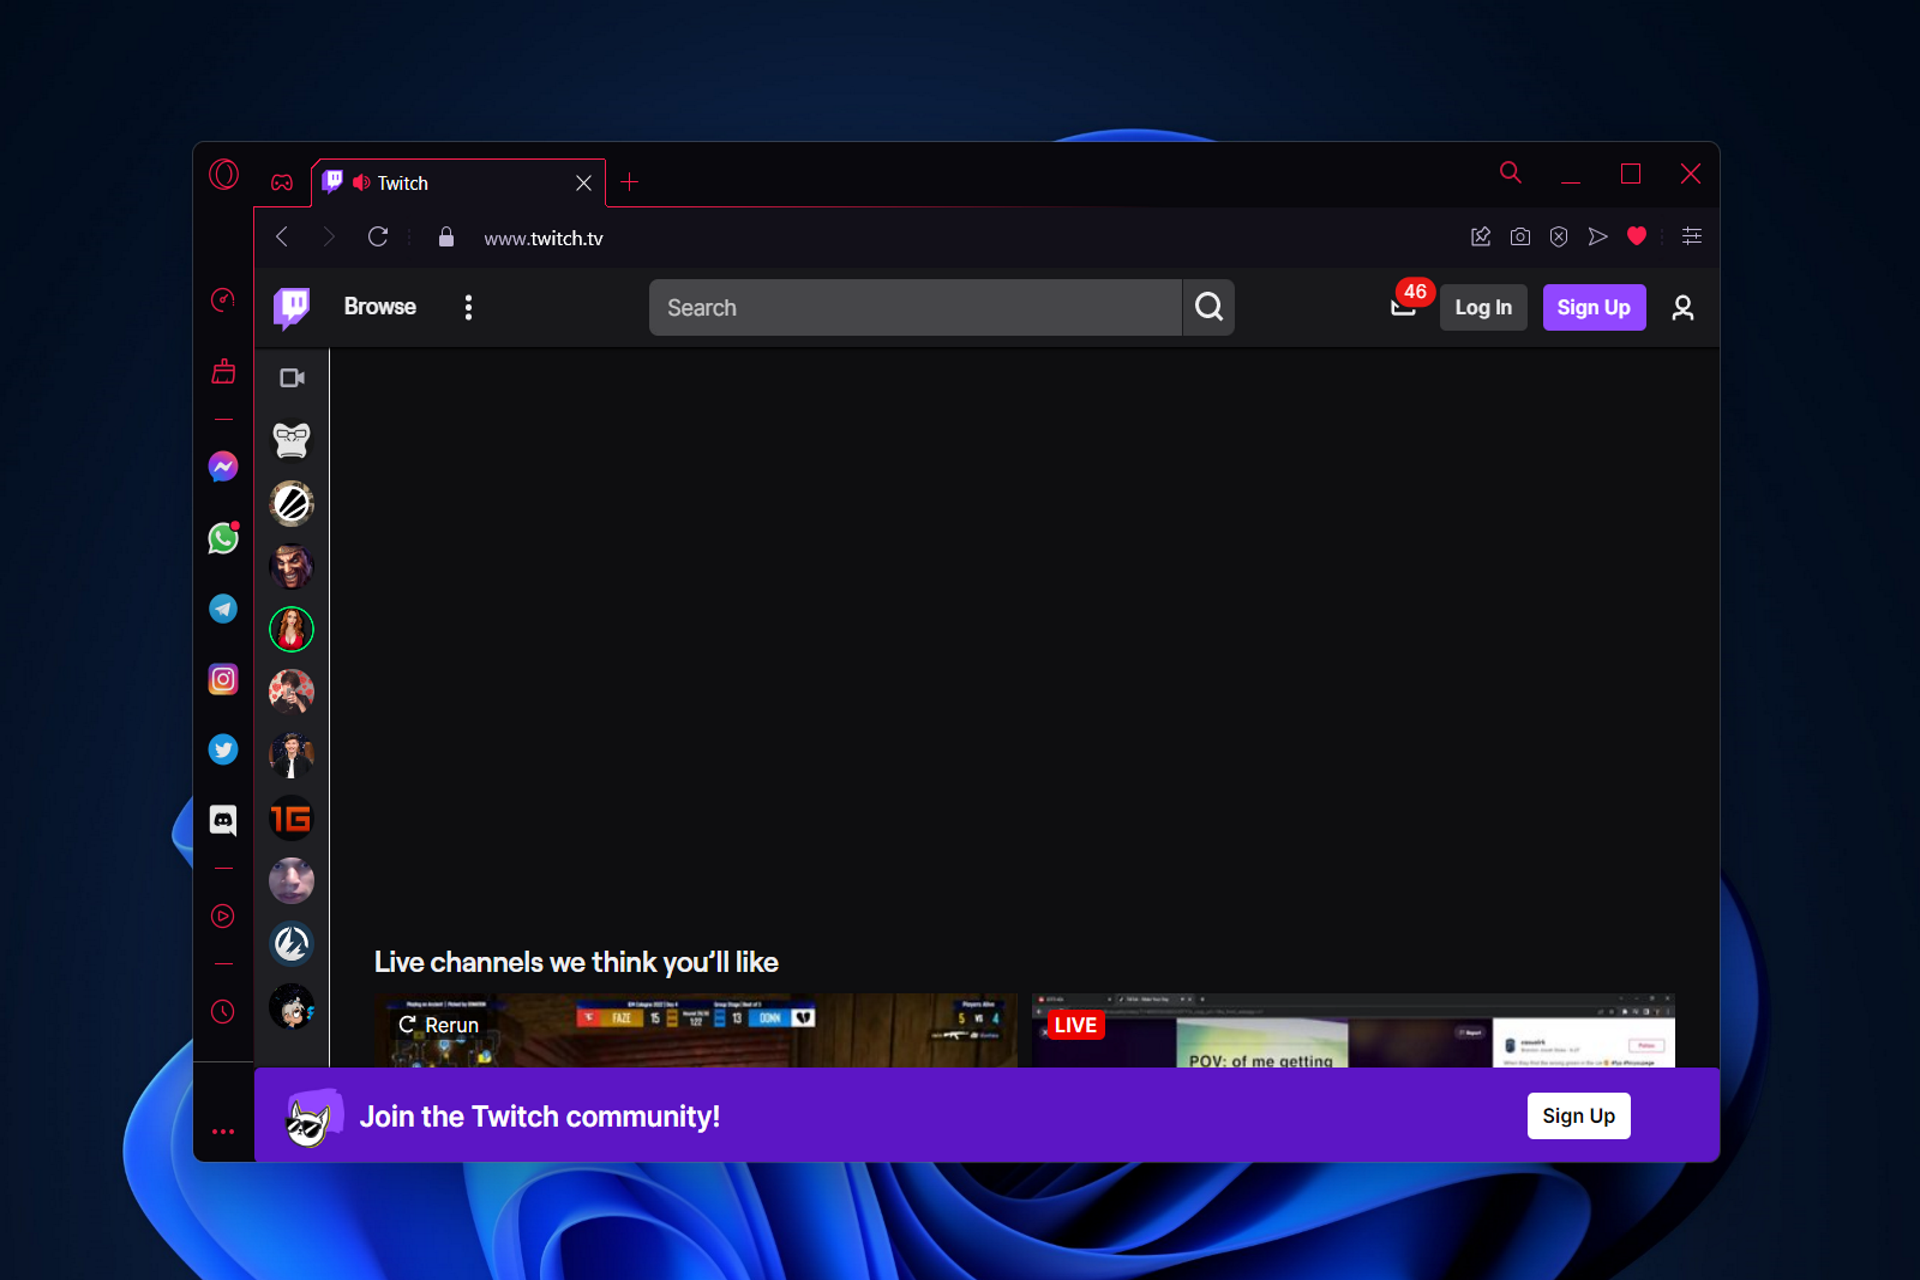Take a snapshot with the camera icon
The image size is (1920, 1280).
pos(1520,237)
